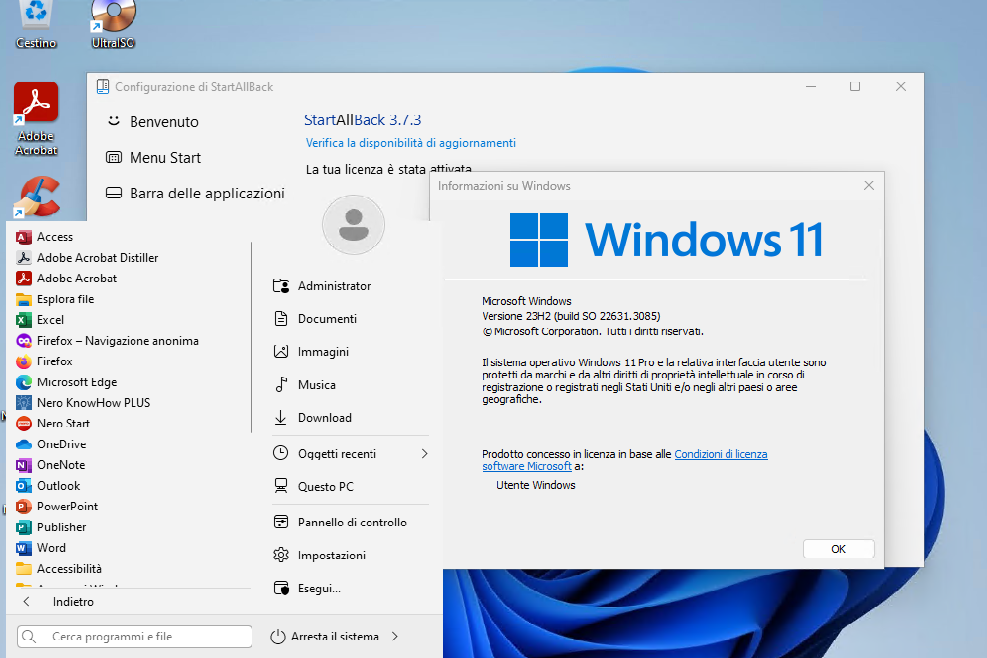This screenshot has width=987, height=658.
Task: Expand shutdown options arrow next to Arresta
Action: 395,636
